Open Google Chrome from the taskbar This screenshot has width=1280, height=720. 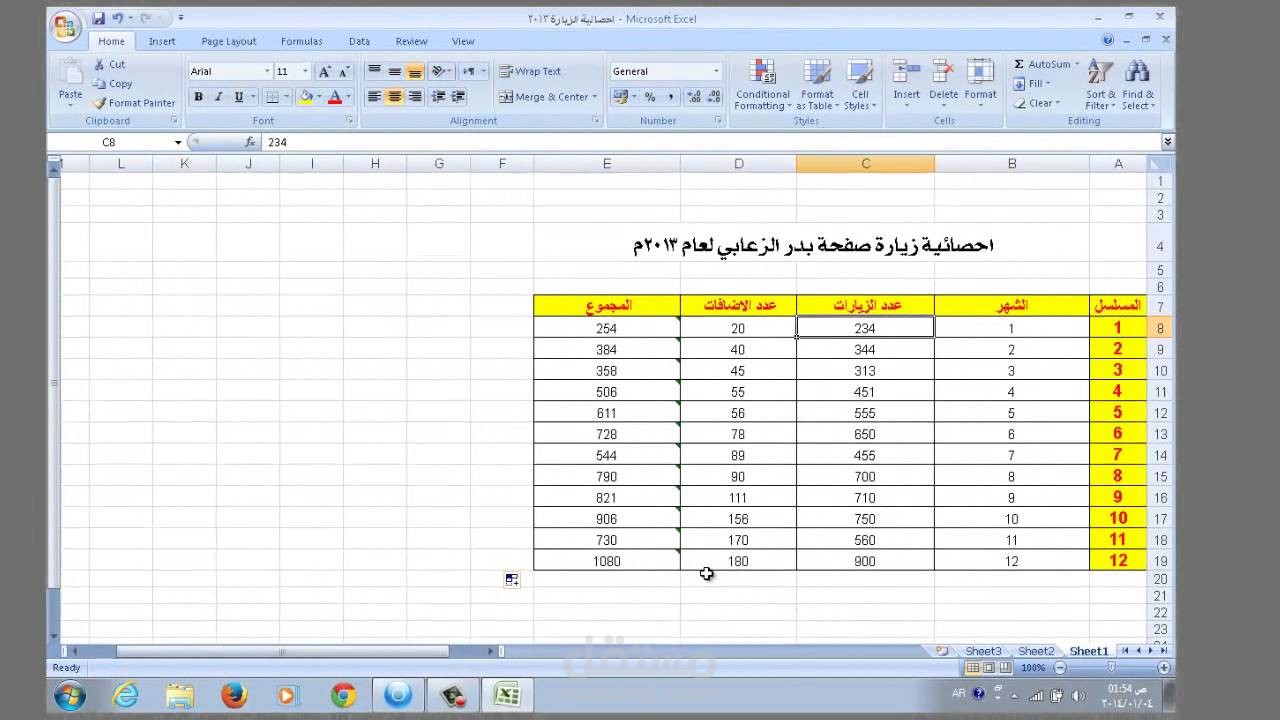[343, 695]
